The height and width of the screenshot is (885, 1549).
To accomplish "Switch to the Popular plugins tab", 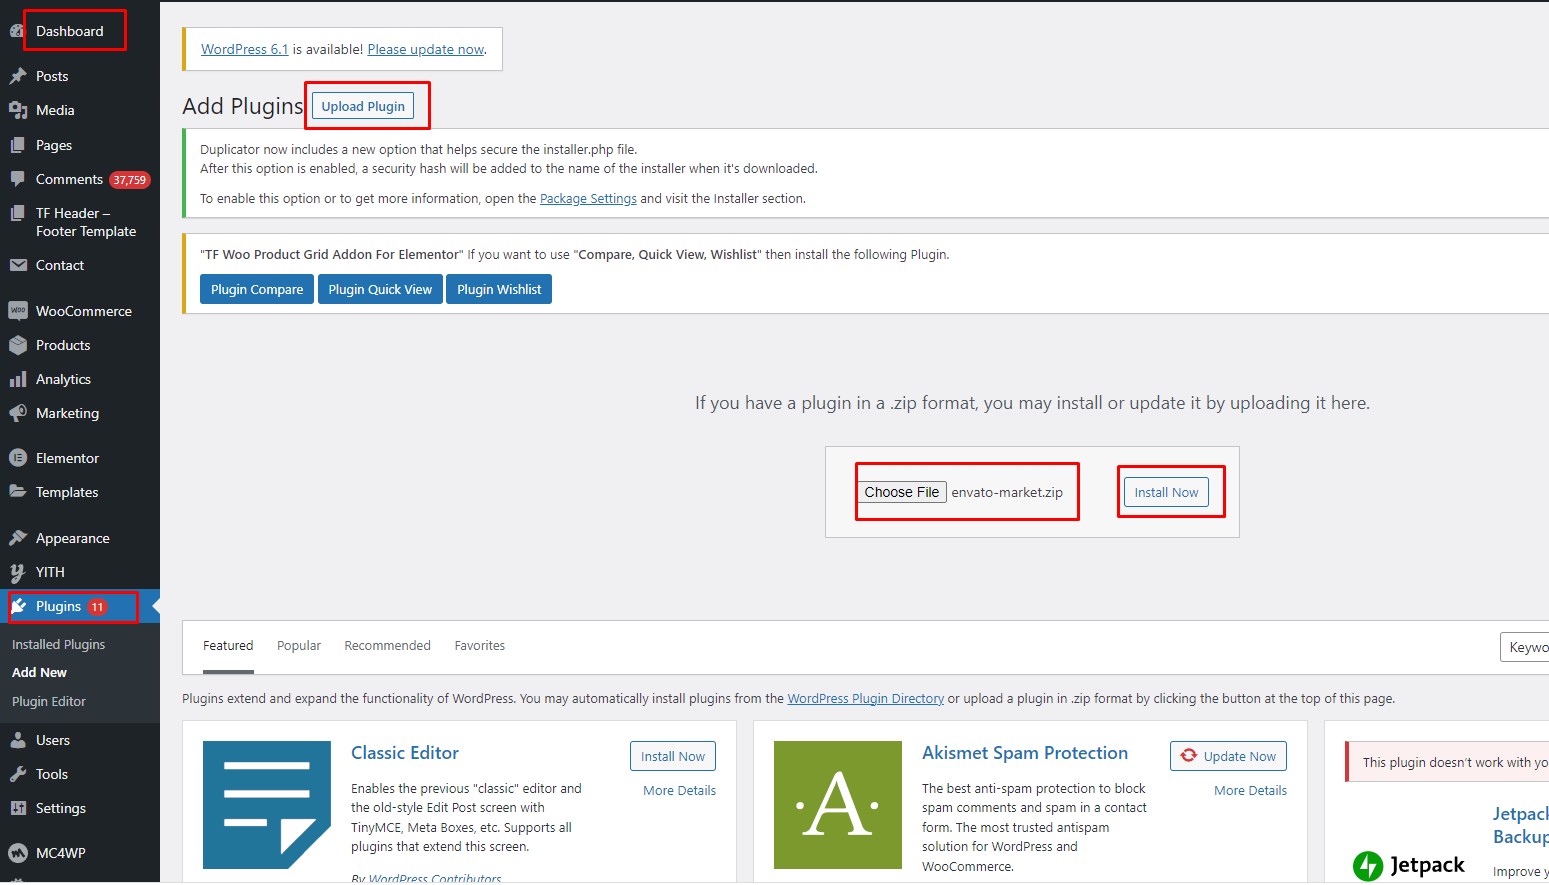I will coord(298,645).
